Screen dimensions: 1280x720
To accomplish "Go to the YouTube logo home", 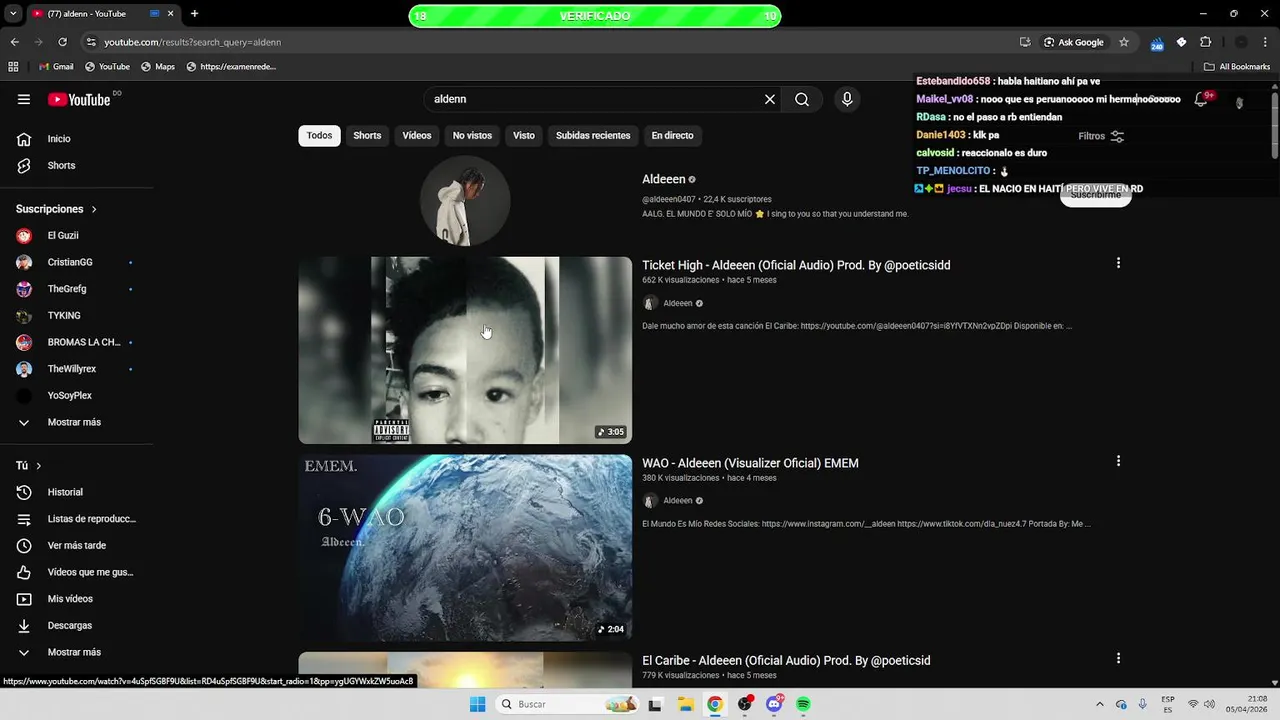I will click(x=79, y=99).
